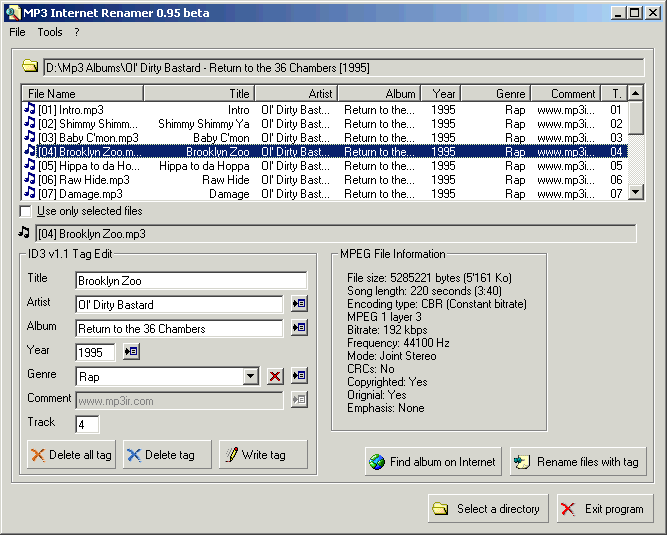Click the music note icon of [01] Intro.mp3
667x535 pixels.
click(29, 109)
